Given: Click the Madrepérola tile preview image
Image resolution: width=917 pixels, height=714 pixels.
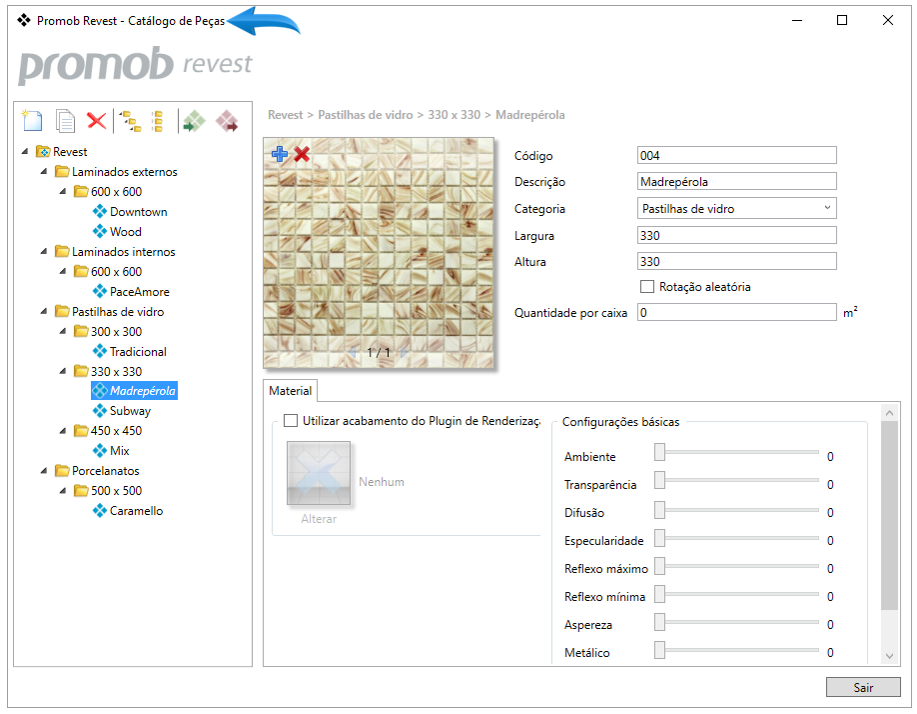Looking at the screenshot, I should point(378,253).
